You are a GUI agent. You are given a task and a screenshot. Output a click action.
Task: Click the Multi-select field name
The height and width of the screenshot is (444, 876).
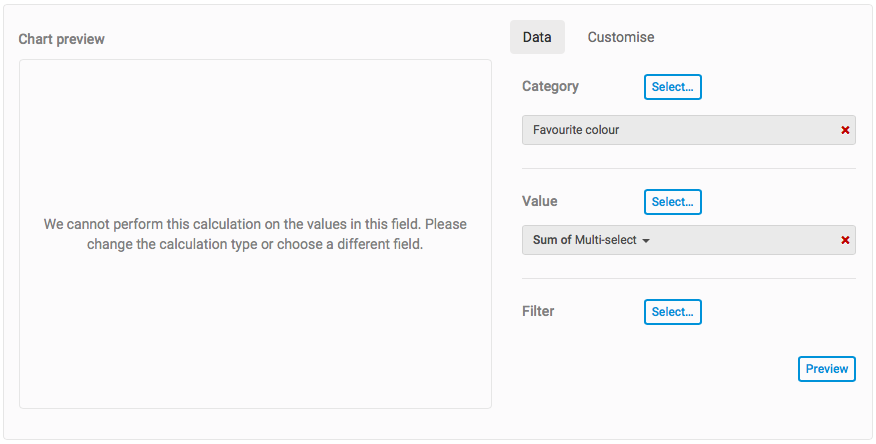(605, 240)
